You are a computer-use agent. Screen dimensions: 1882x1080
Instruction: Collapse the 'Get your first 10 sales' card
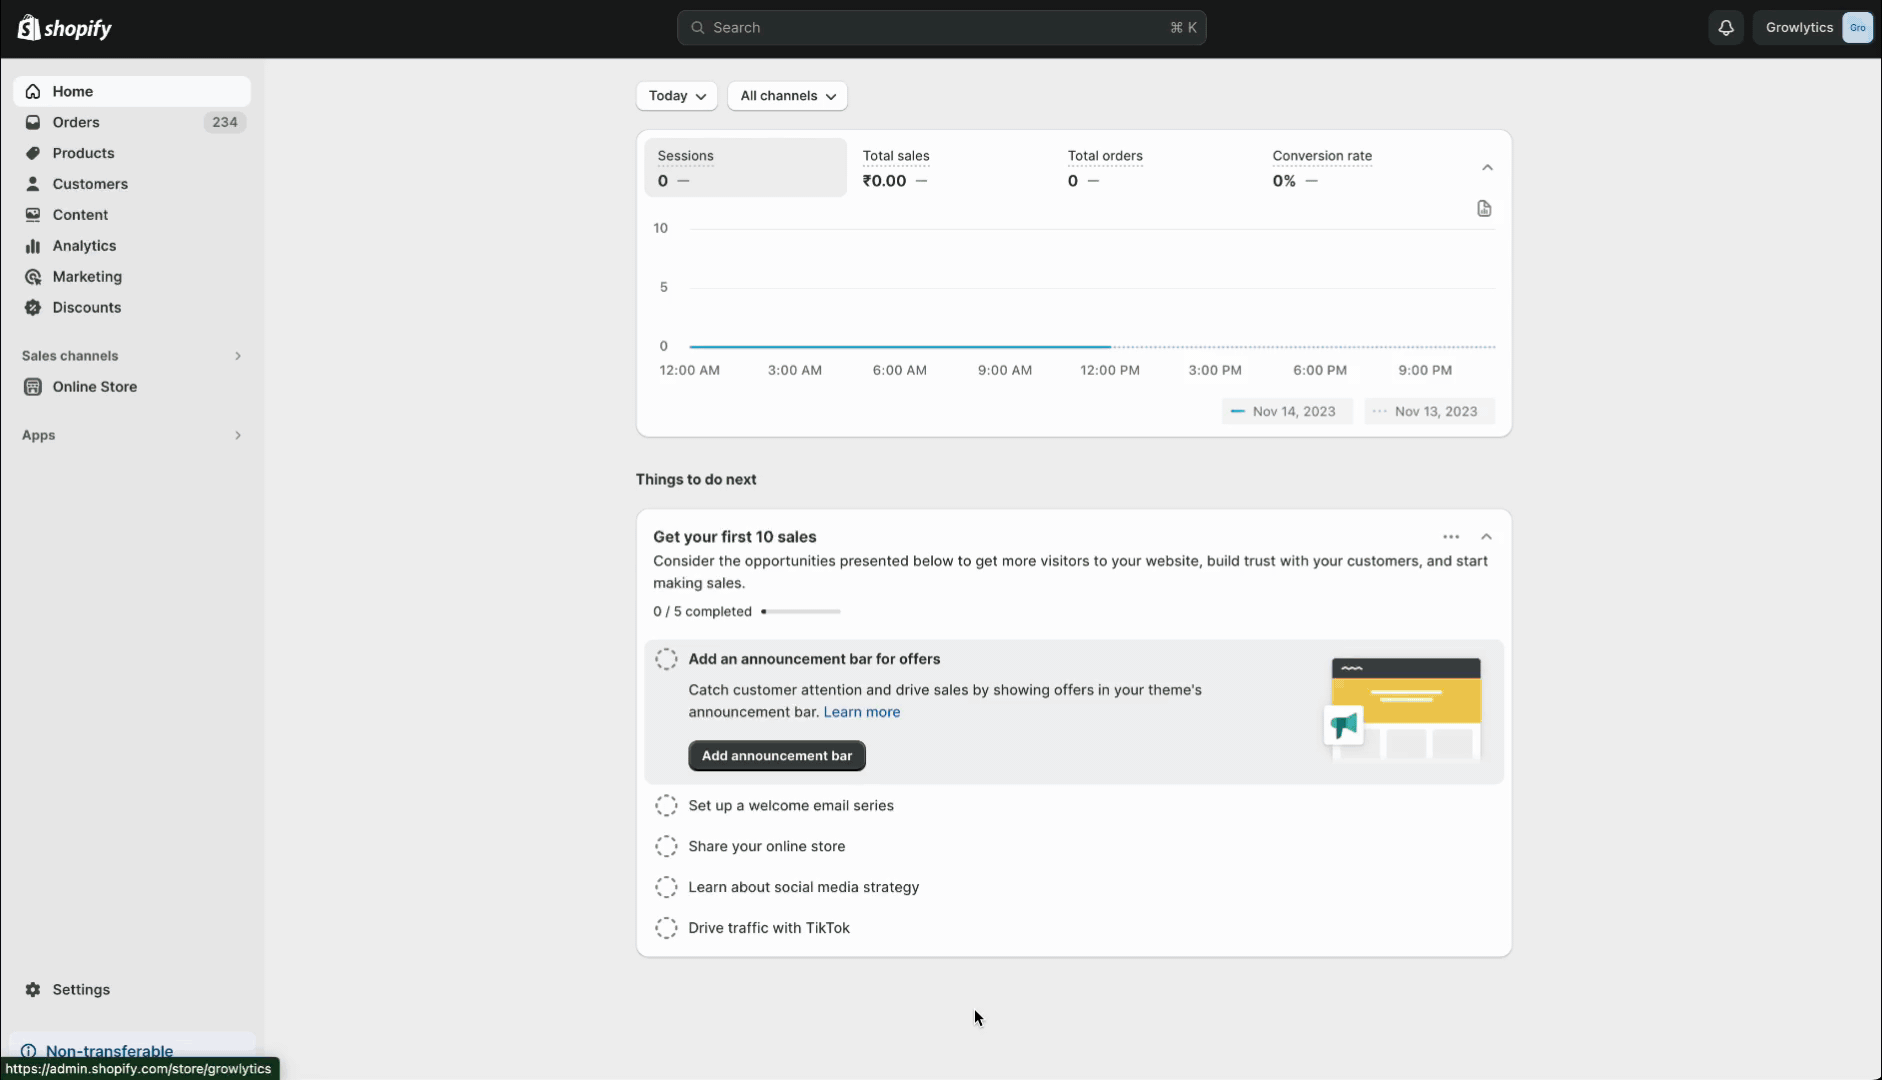(1486, 537)
